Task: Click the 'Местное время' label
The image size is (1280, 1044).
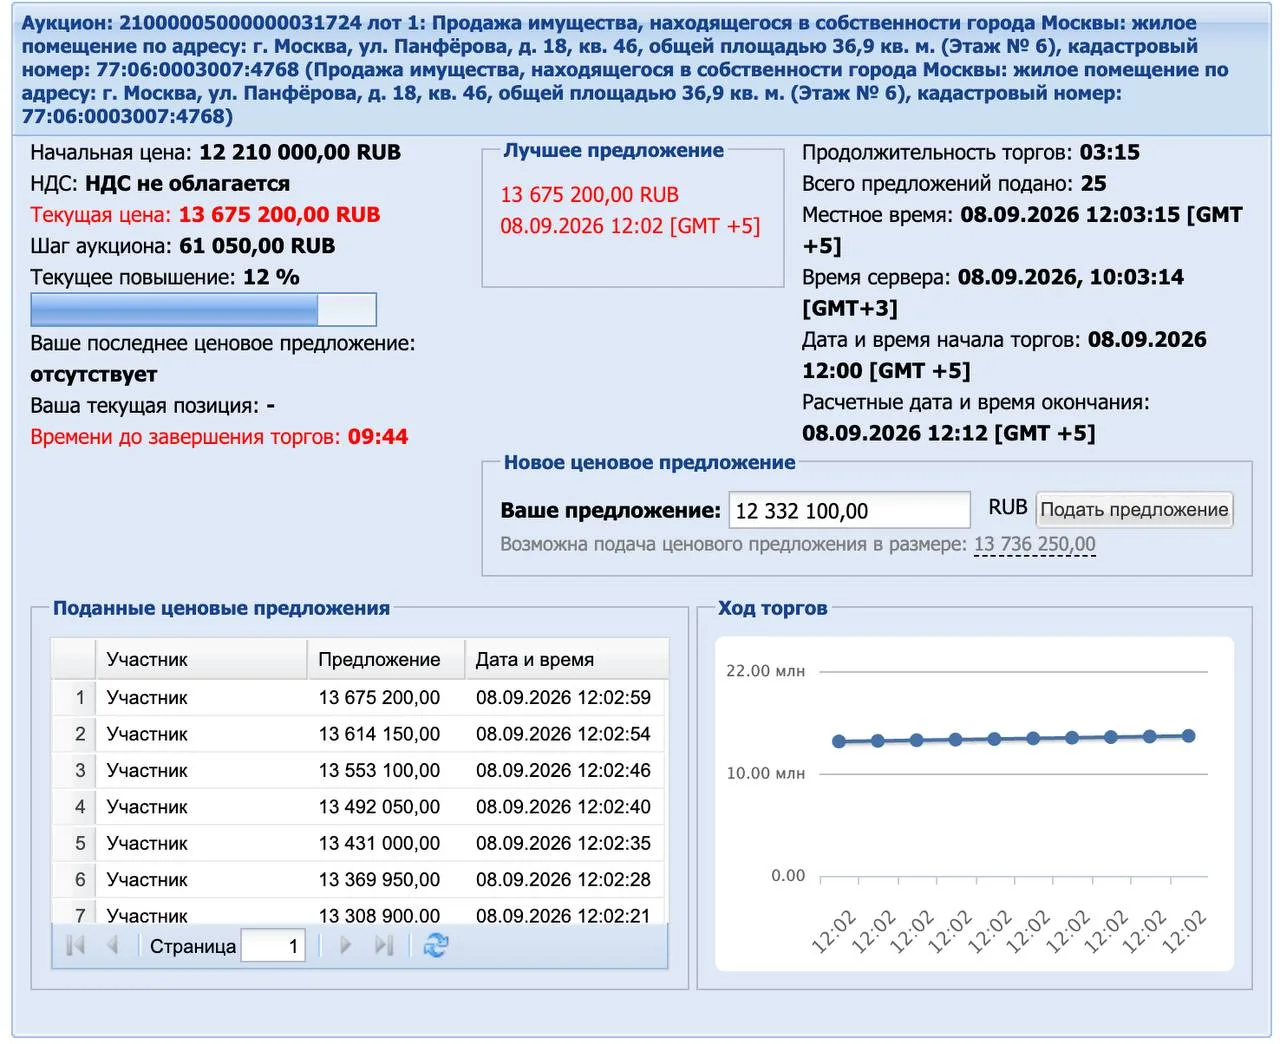Action: pos(878,214)
